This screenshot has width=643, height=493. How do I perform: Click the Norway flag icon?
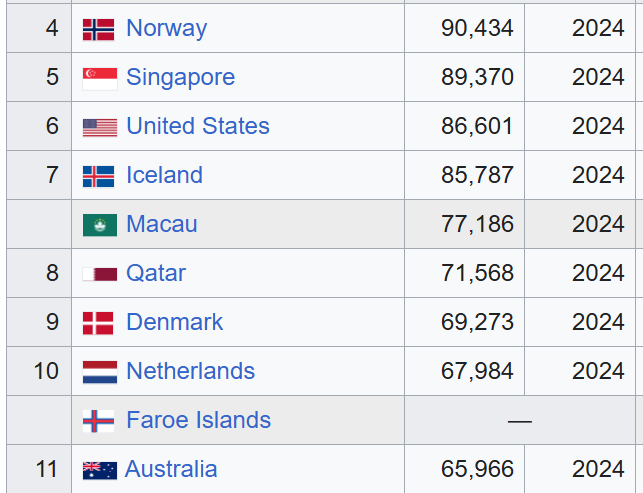click(98, 30)
